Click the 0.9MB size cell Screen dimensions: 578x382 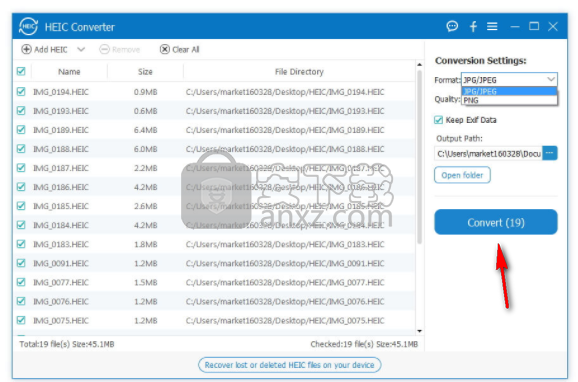tap(146, 92)
